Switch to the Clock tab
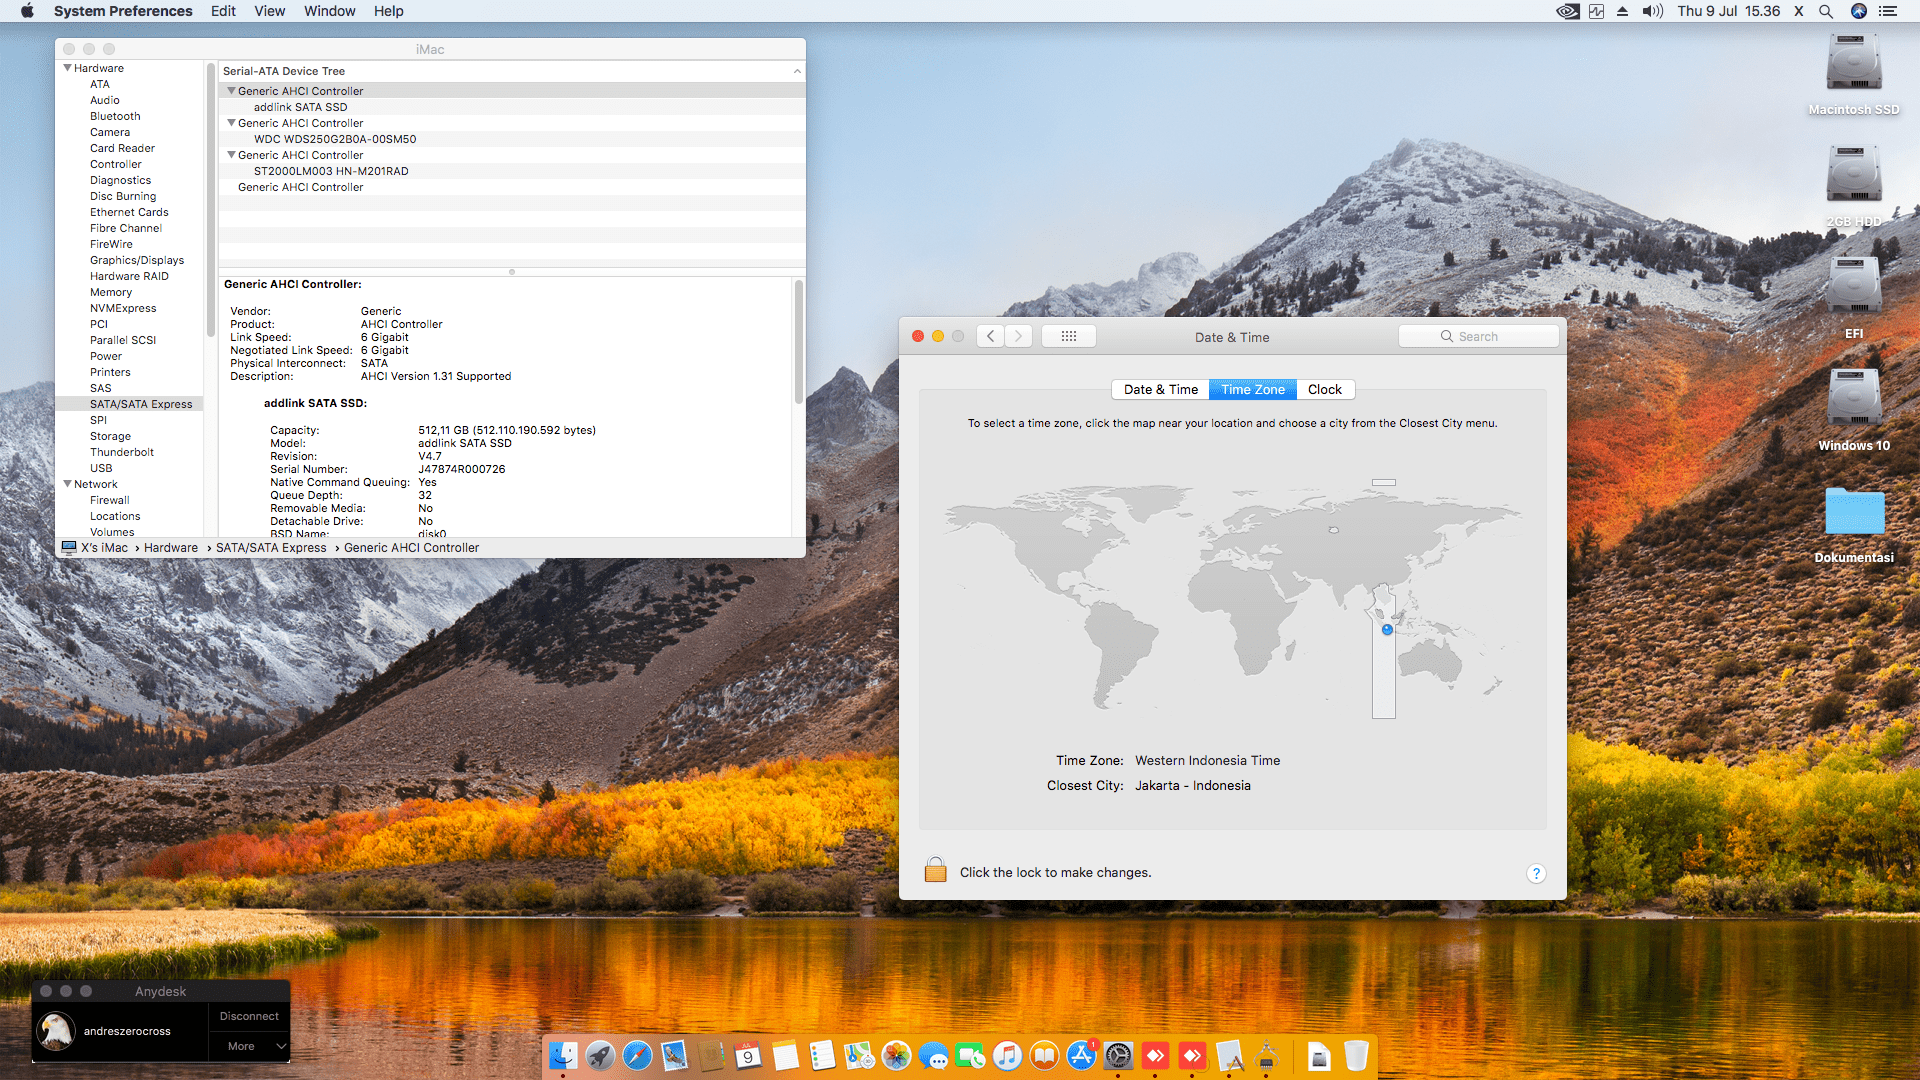 1324,390
